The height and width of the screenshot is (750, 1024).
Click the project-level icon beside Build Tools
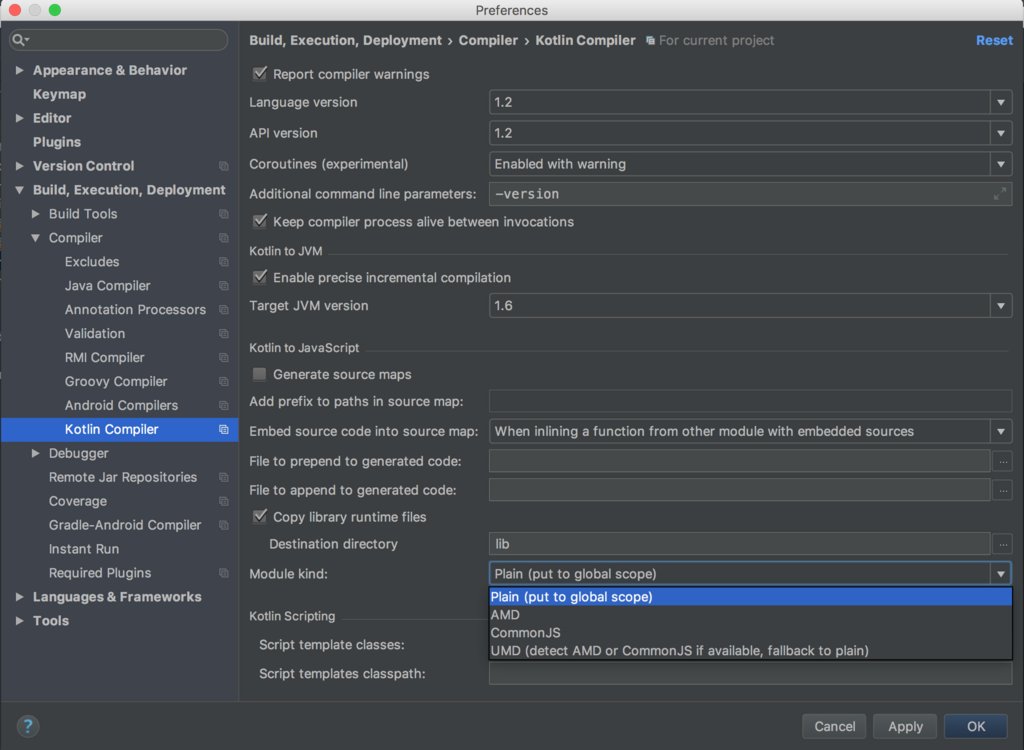click(223, 214)
